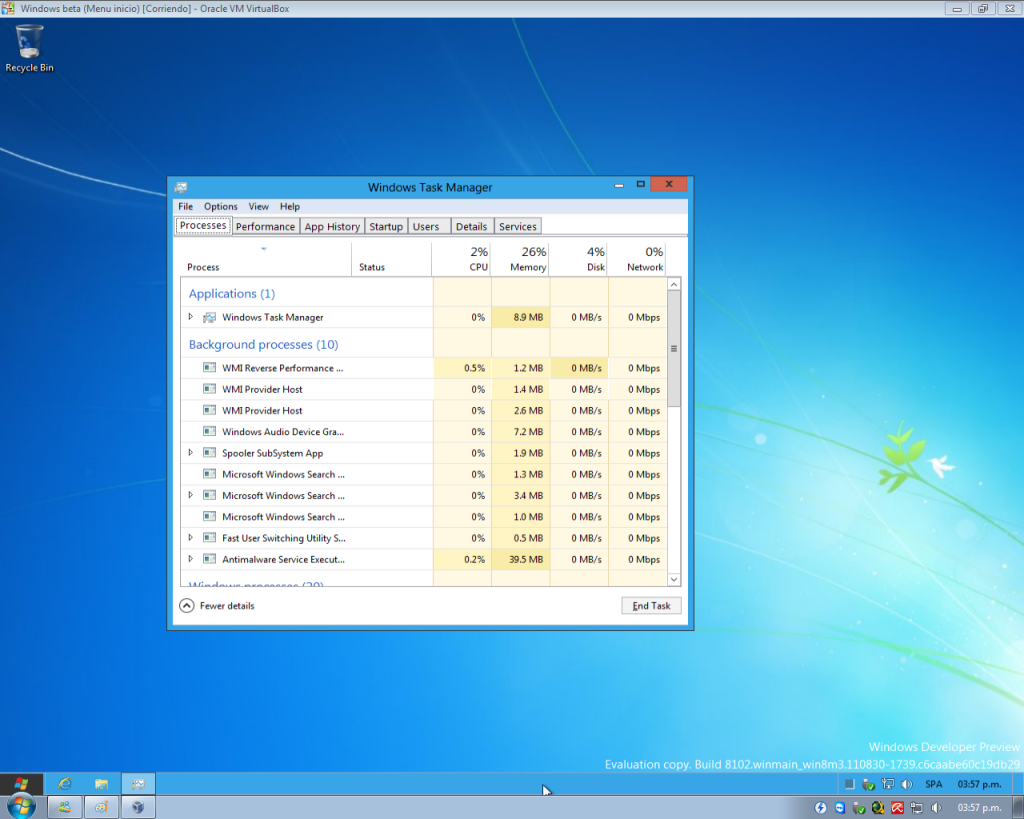
Task: Click the Windows Task Manager process icon
Action: coord(210,317)
